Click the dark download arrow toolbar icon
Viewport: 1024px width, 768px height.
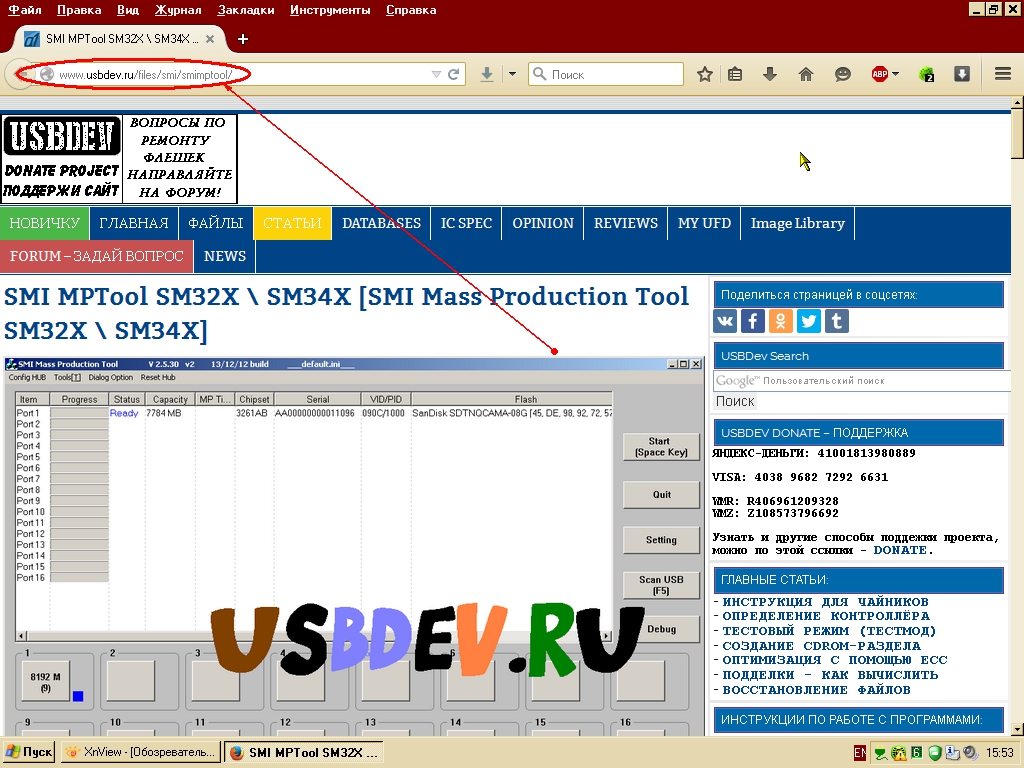770,74
